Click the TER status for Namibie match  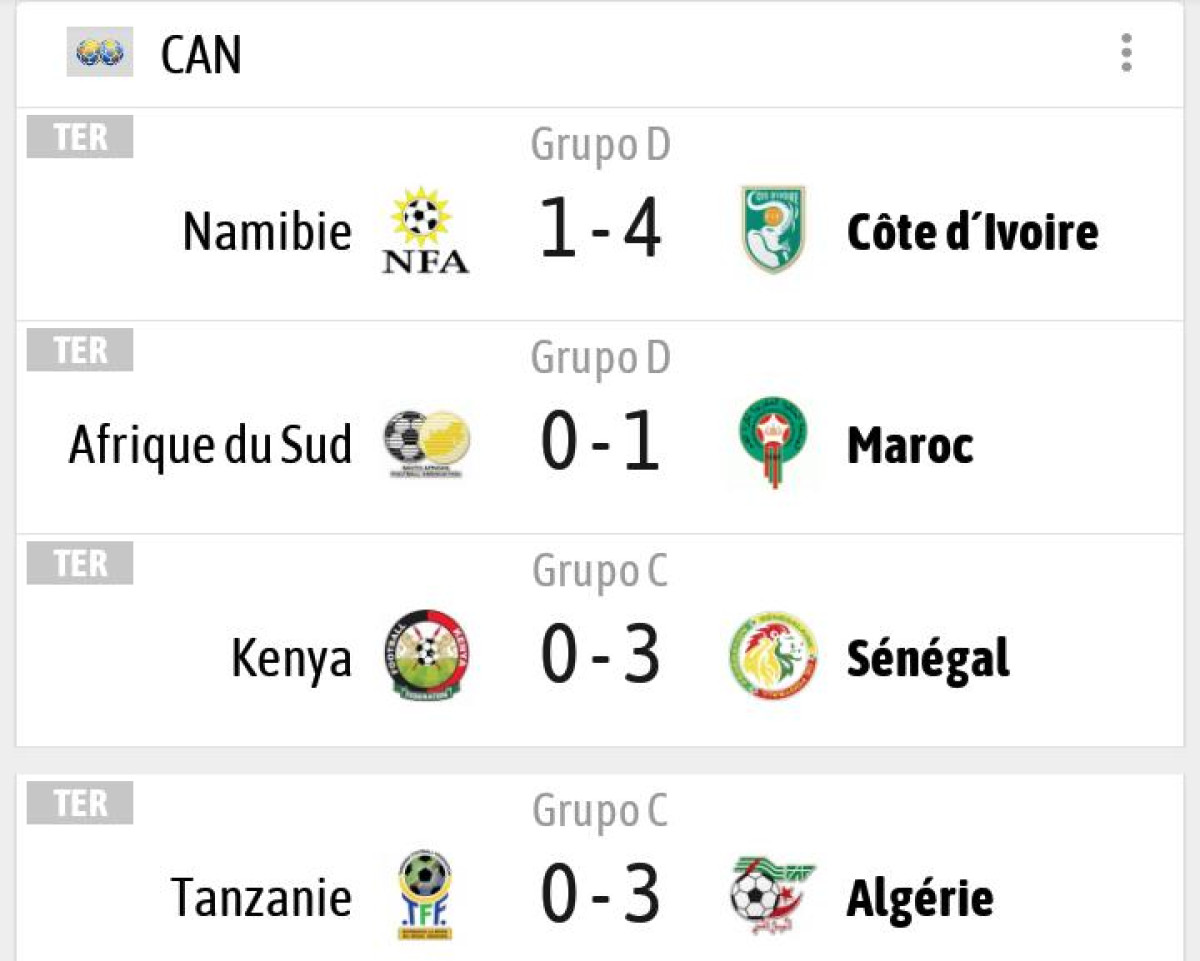click(x=79, y=138)
